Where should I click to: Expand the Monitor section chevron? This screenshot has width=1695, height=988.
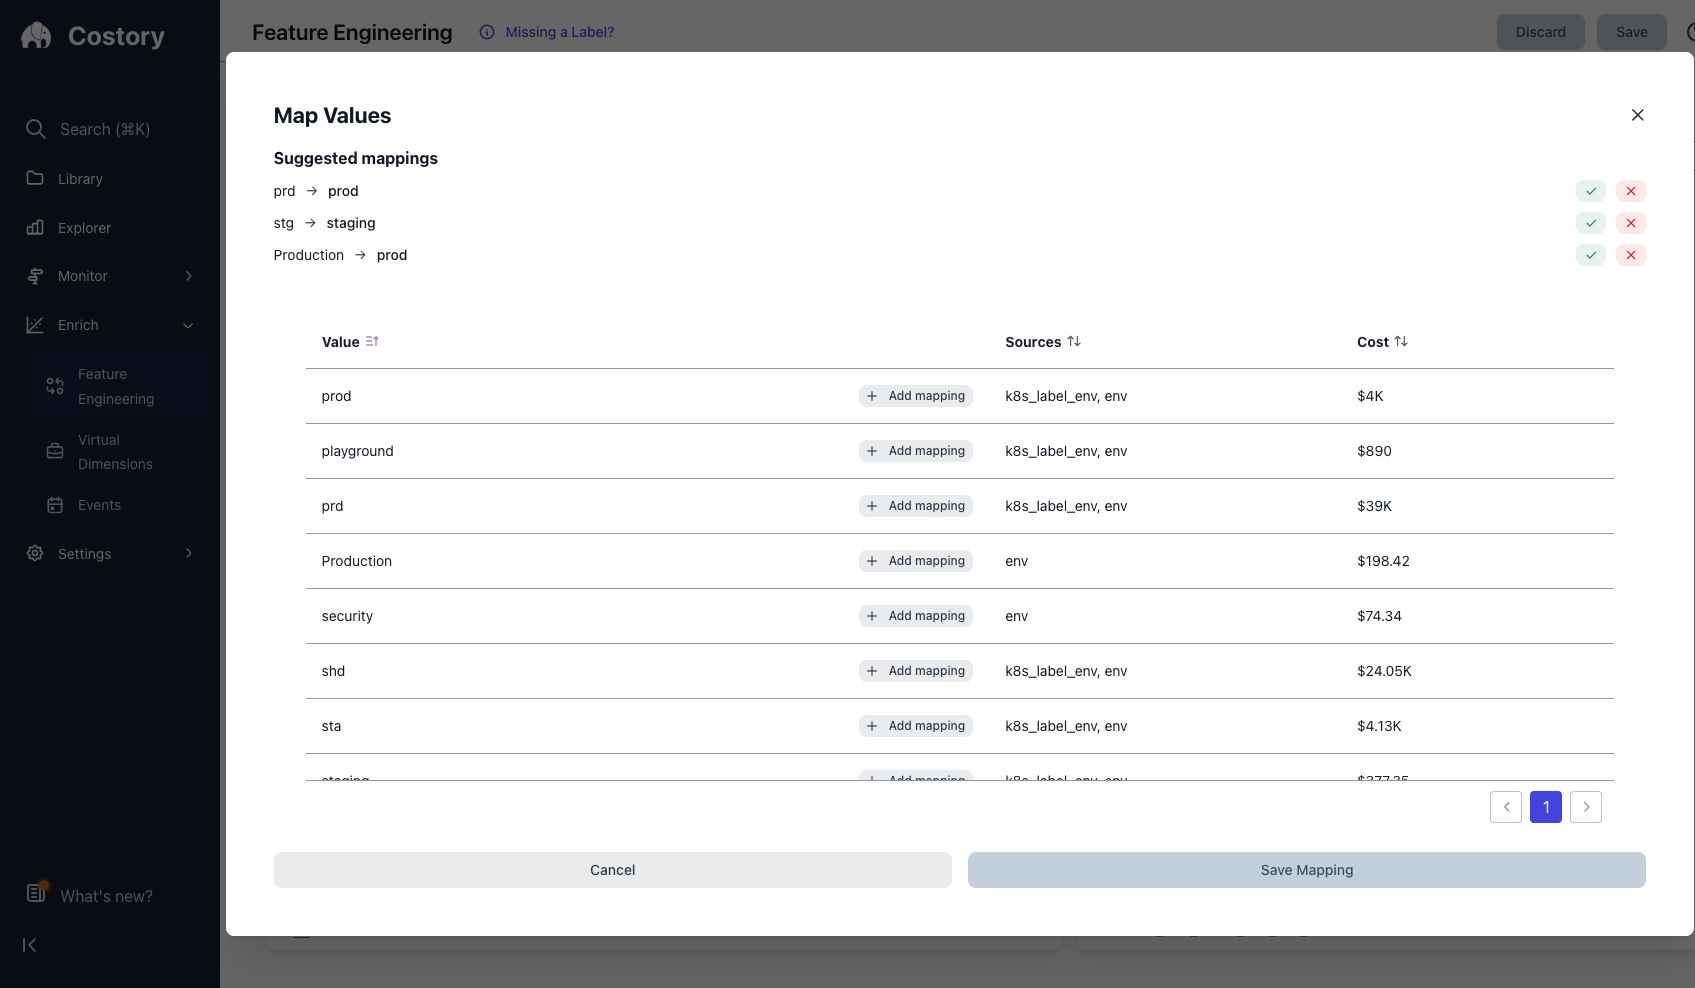click(189, 276)
